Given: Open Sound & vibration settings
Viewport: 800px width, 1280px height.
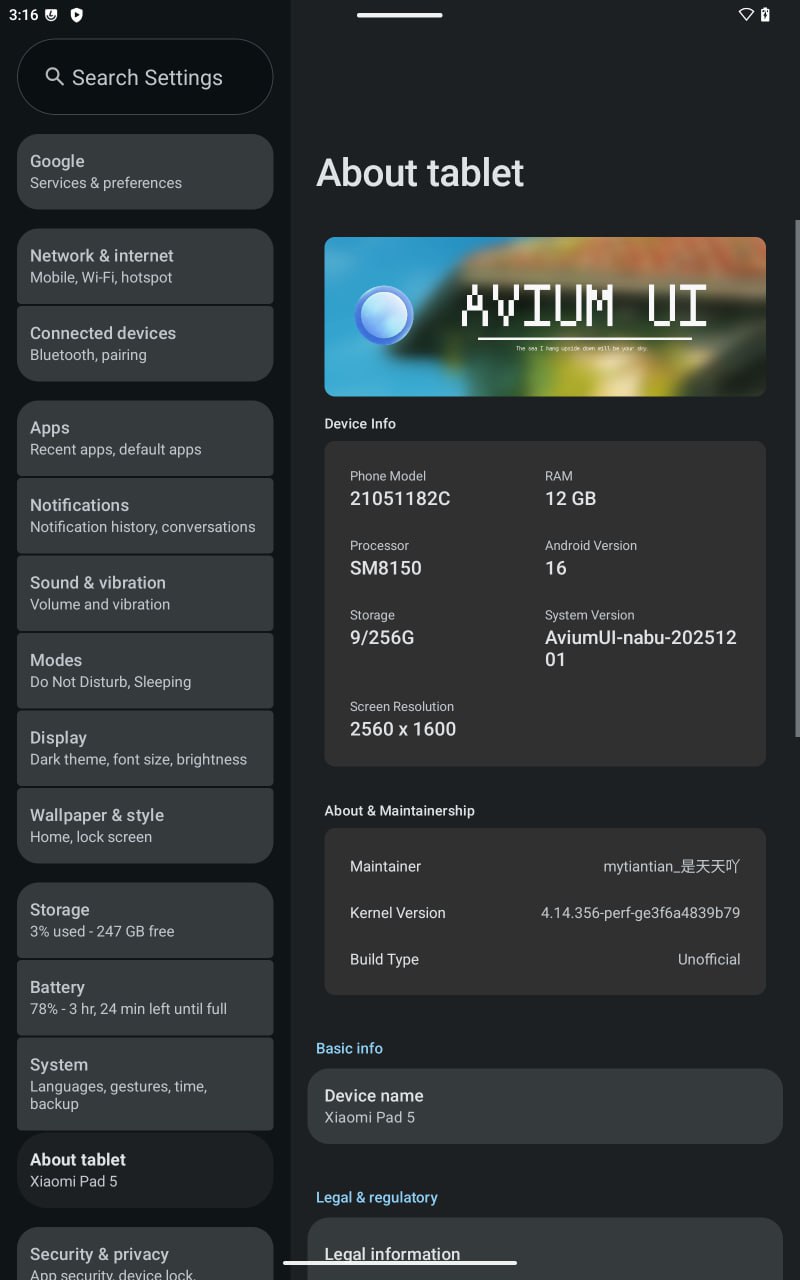Looking at the screenshot, I should tap(145, 593).
